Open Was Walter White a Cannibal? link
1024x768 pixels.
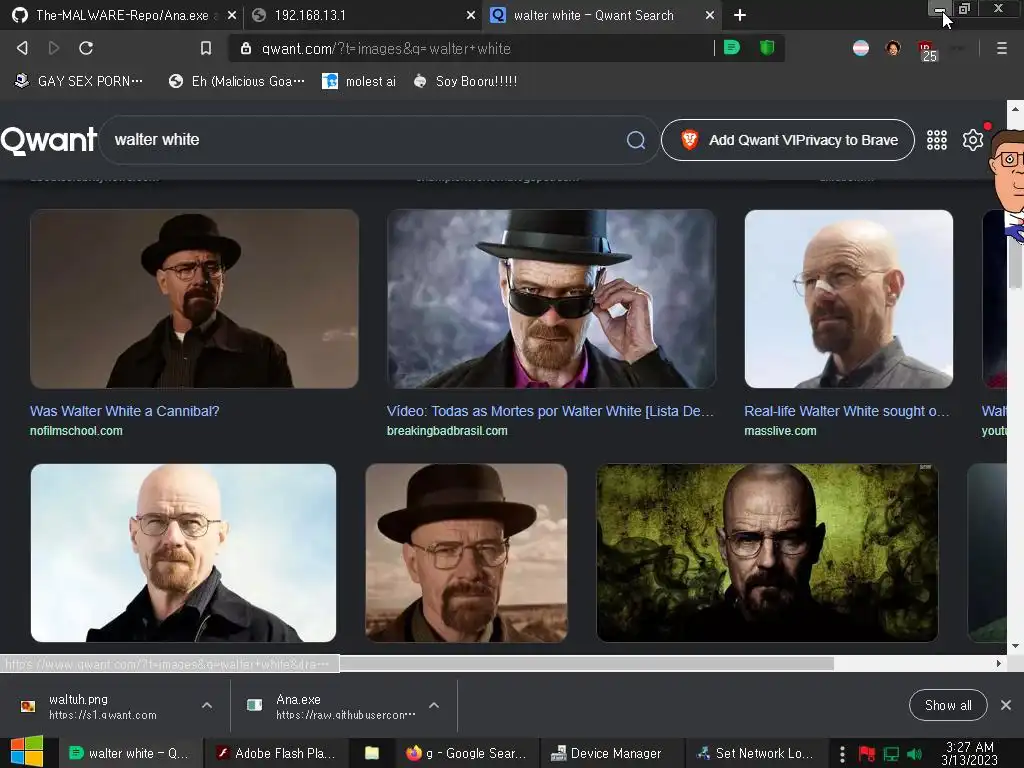coord(125,411)
